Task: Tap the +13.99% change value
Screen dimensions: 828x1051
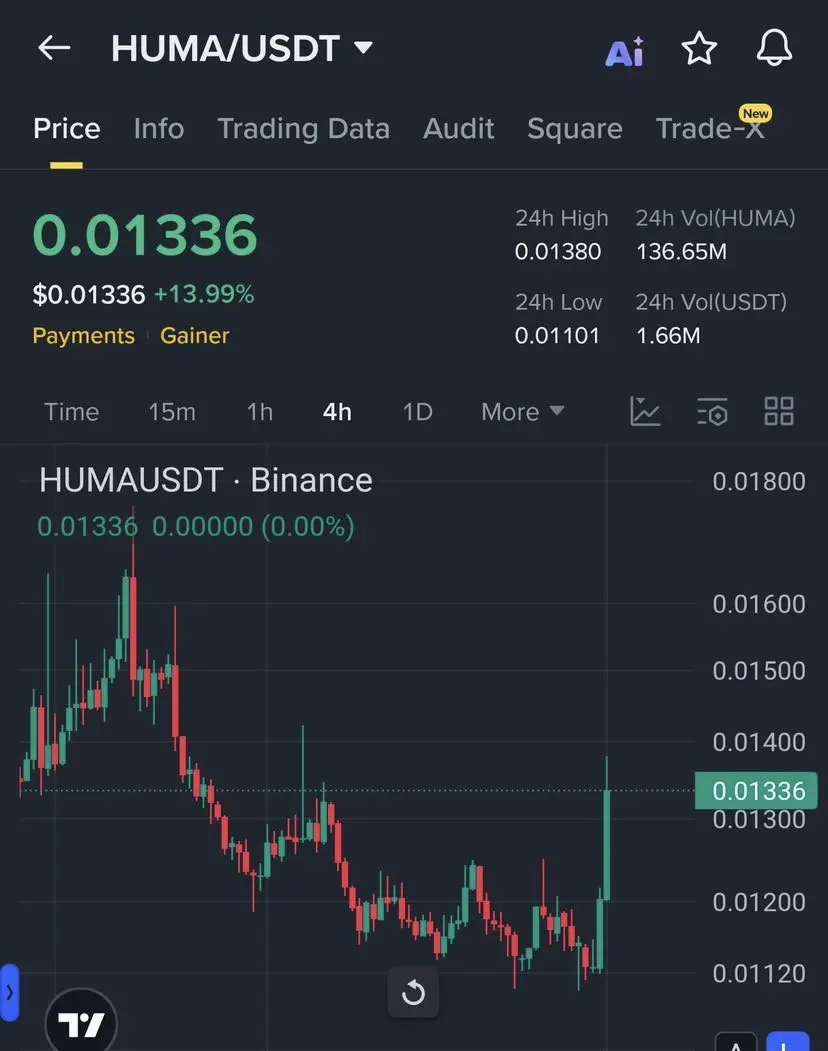Action: [204, 294]
